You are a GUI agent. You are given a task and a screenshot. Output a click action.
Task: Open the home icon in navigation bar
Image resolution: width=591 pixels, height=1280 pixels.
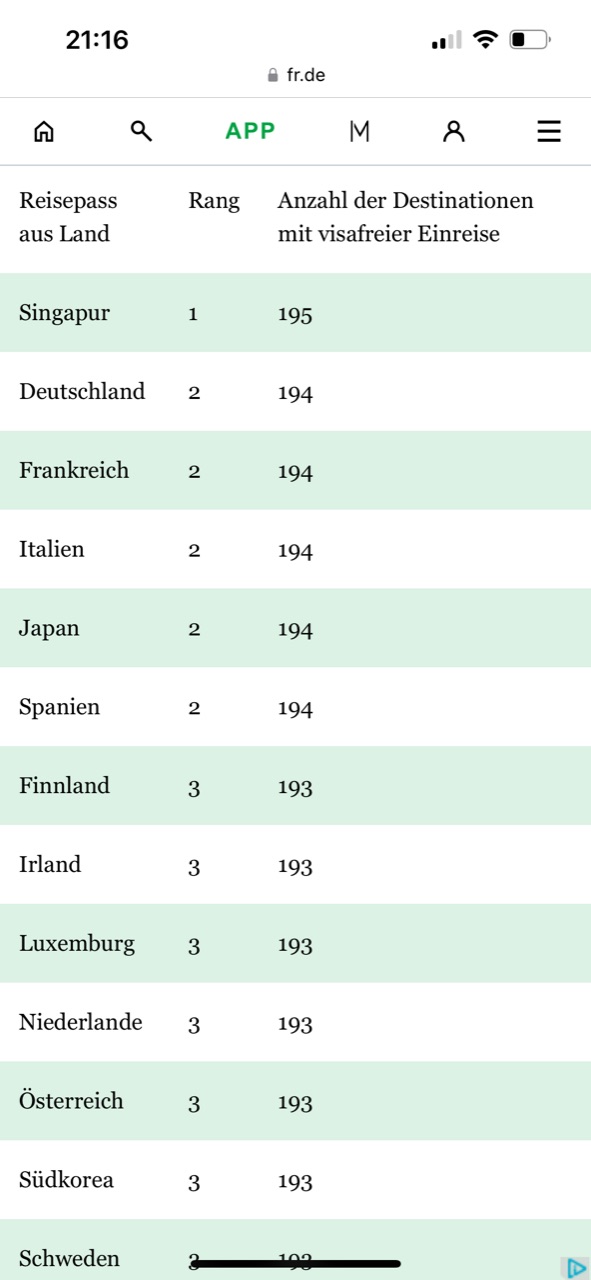pos(44,131)
